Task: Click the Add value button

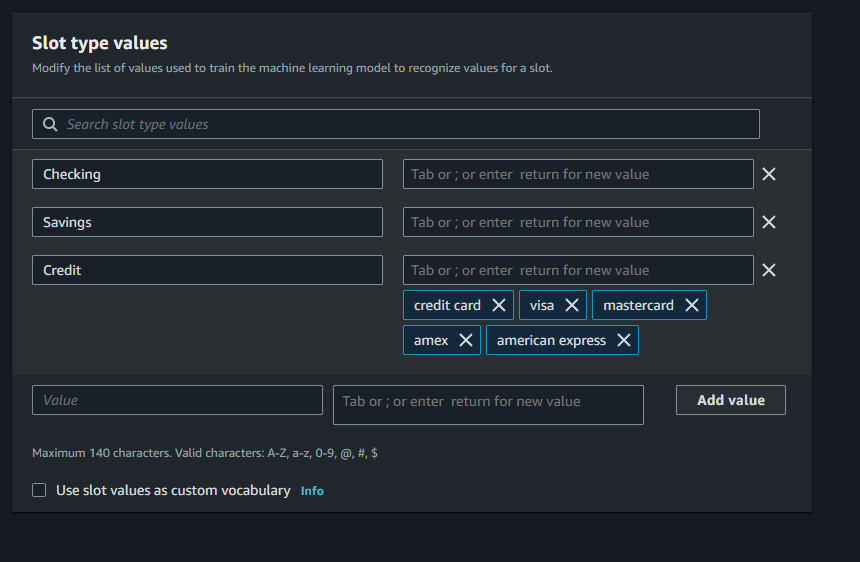Action: pyautogui.click(x=730, y=400)
